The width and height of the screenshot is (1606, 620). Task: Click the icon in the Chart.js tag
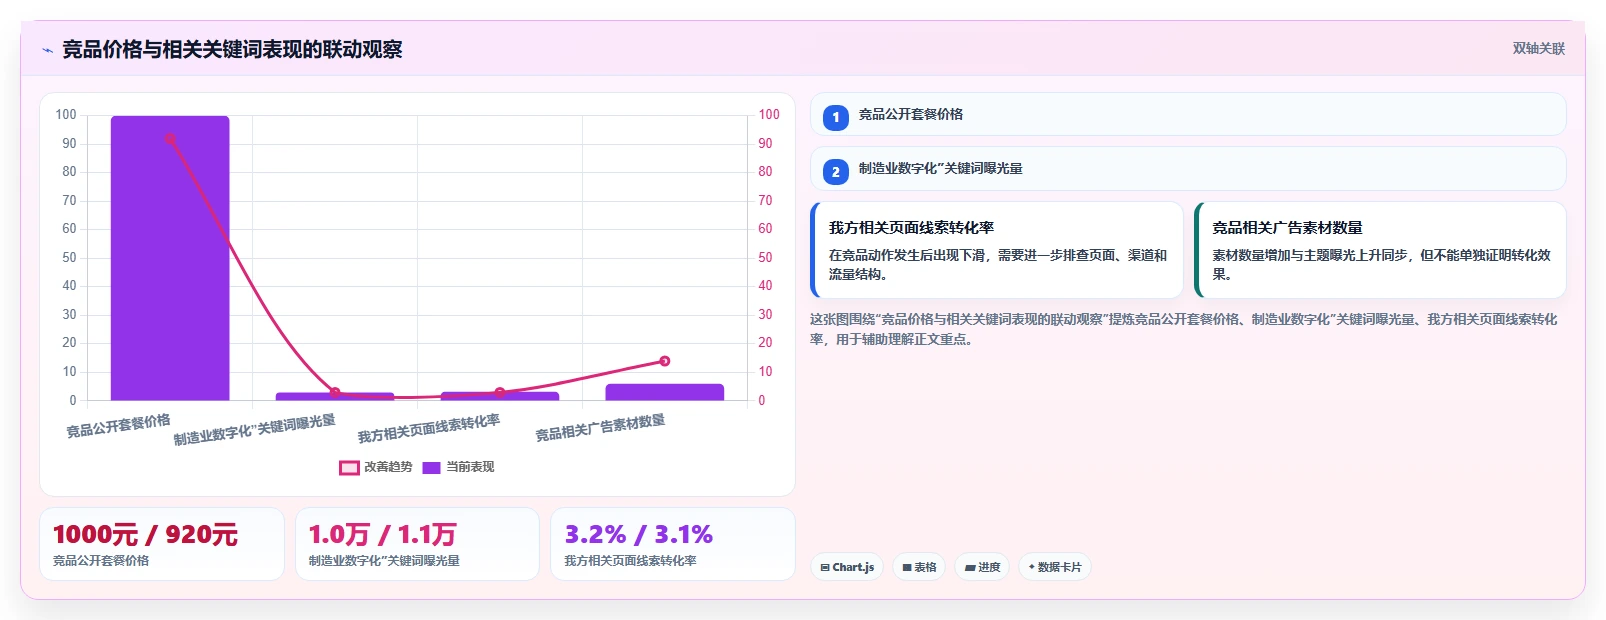coord(825,567)
